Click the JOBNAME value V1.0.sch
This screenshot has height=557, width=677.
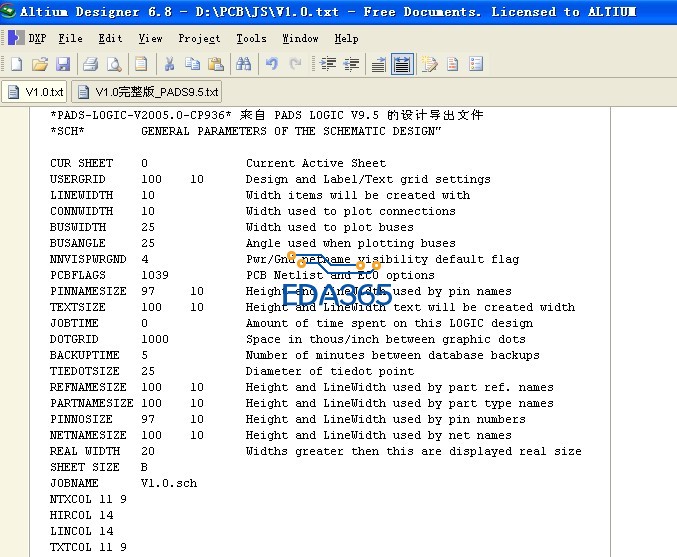click(169, 483)
